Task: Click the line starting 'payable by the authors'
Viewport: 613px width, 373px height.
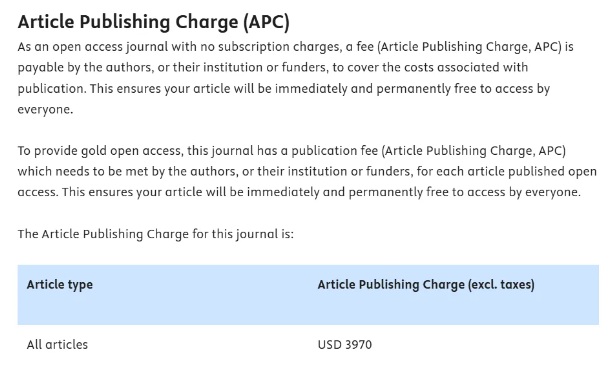Action: point(273,68)
